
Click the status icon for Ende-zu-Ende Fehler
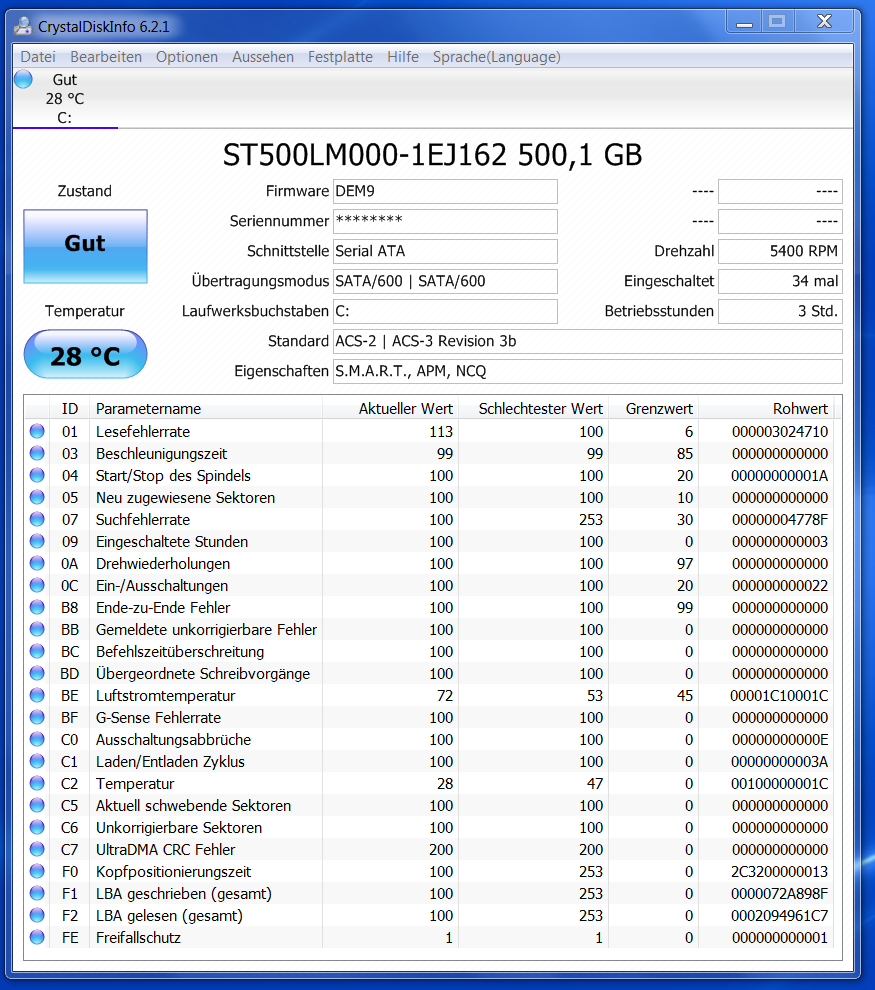[37, 607]
